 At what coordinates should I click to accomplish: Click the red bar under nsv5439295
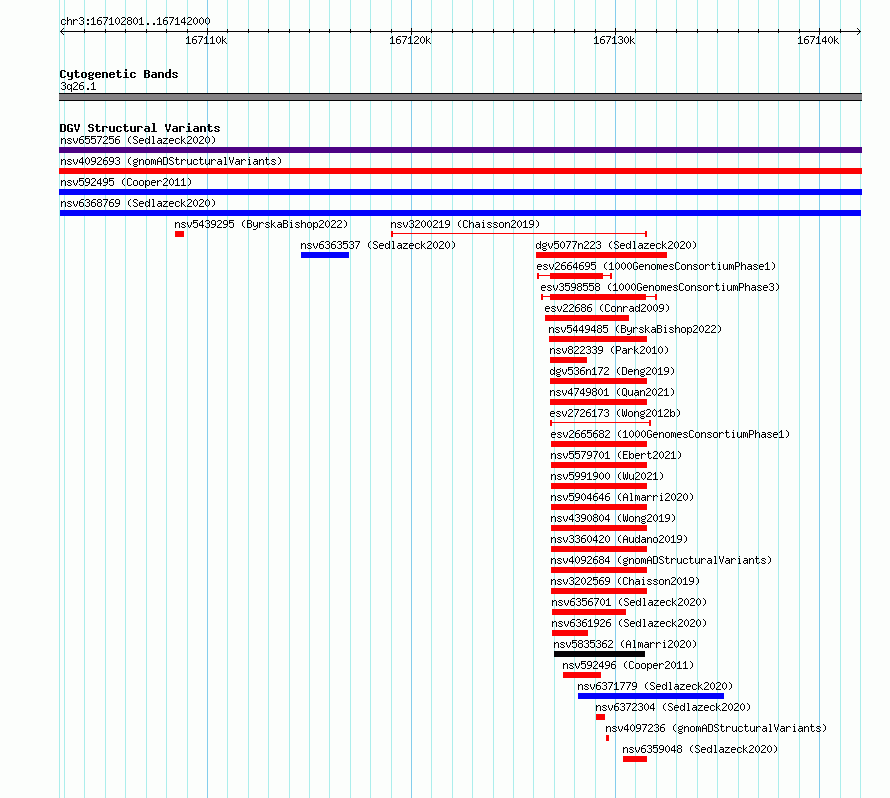(179, 234)
